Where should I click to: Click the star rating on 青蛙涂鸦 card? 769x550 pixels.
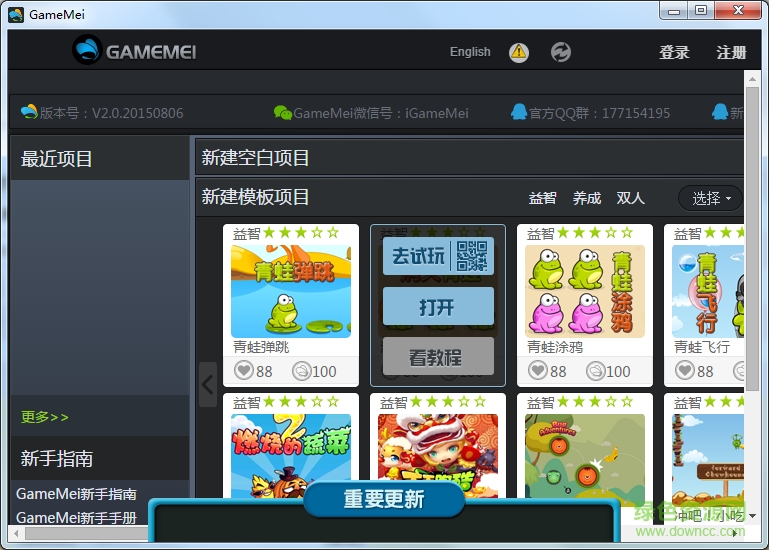coord(595,233)
